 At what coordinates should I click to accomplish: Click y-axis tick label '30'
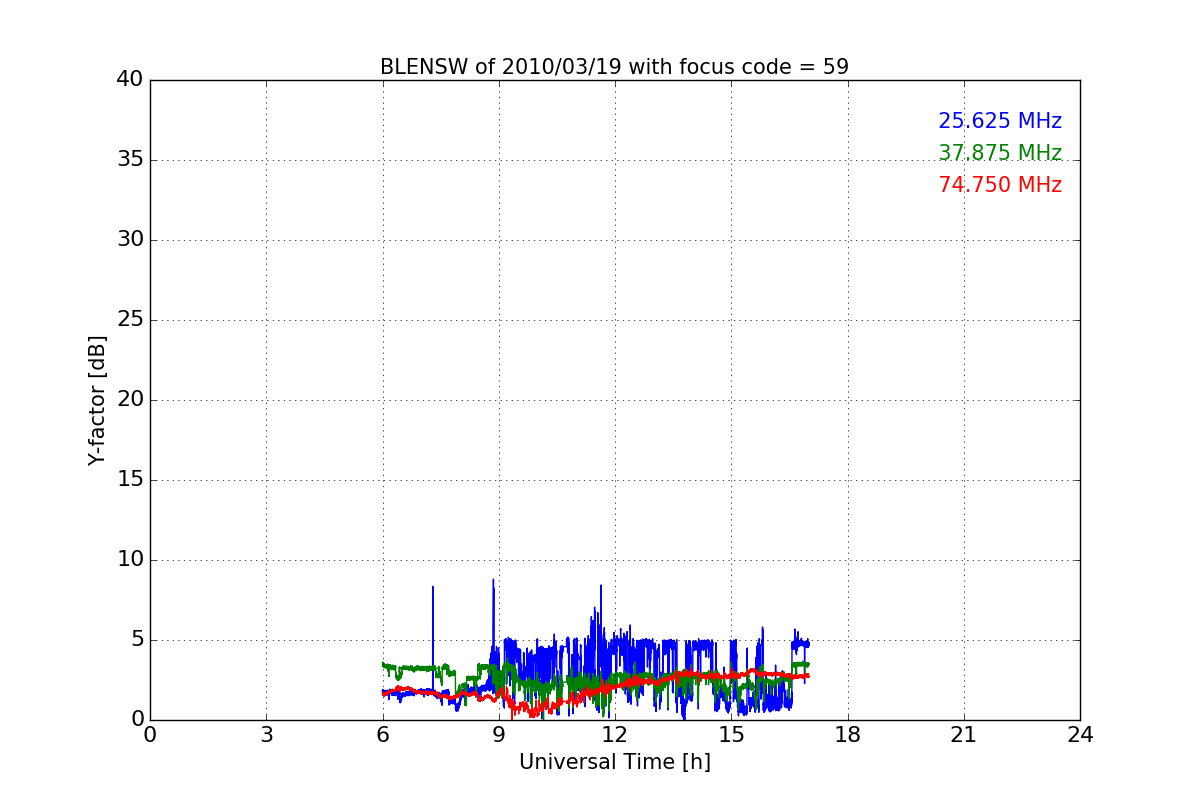point(130,240)
